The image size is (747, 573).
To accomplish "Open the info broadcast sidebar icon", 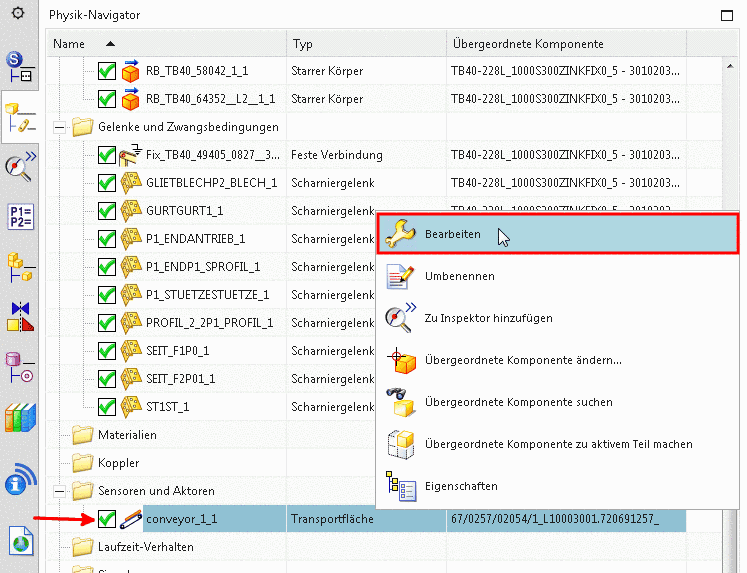I will [20, 479].
